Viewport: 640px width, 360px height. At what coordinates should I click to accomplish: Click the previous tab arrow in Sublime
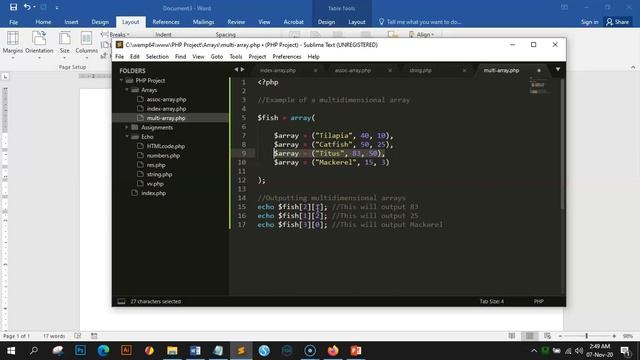point(236,70)
